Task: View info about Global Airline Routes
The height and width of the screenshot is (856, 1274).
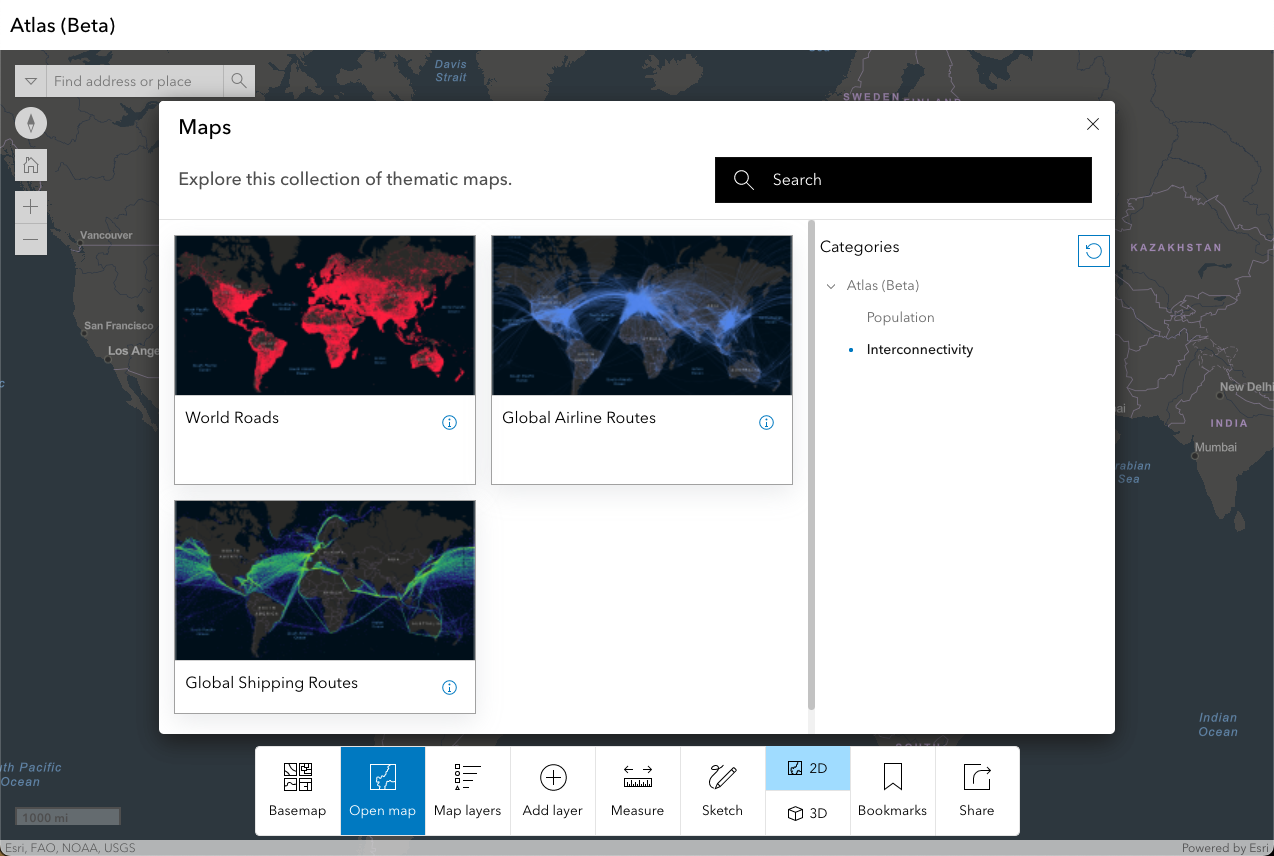Action: 766,422
